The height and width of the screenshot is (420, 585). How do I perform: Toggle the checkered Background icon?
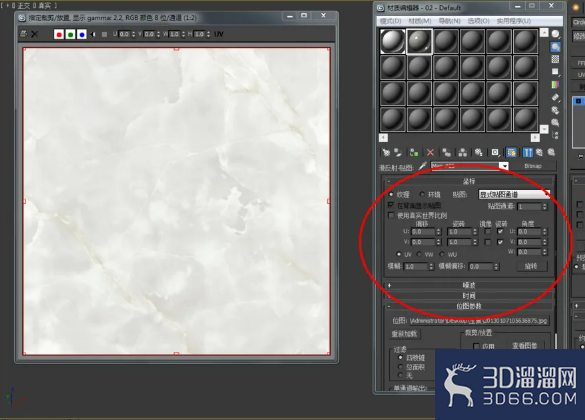(555, 59)
